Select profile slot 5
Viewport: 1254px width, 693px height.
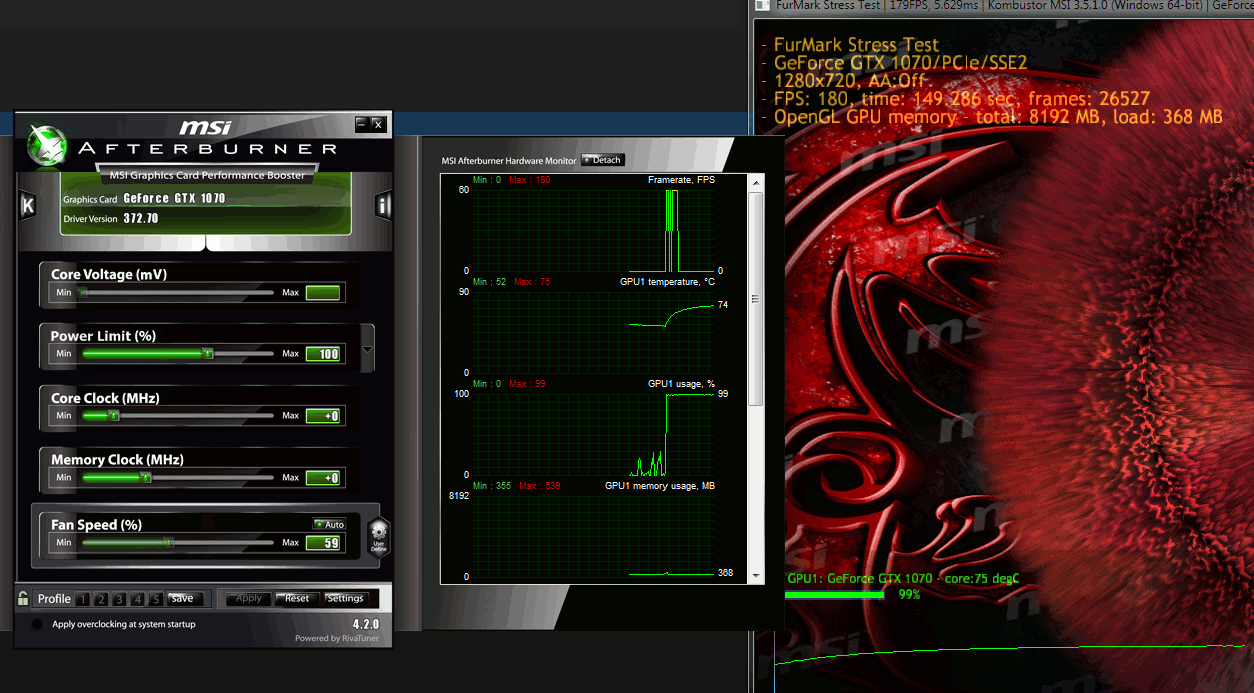[x=155, y=599]
